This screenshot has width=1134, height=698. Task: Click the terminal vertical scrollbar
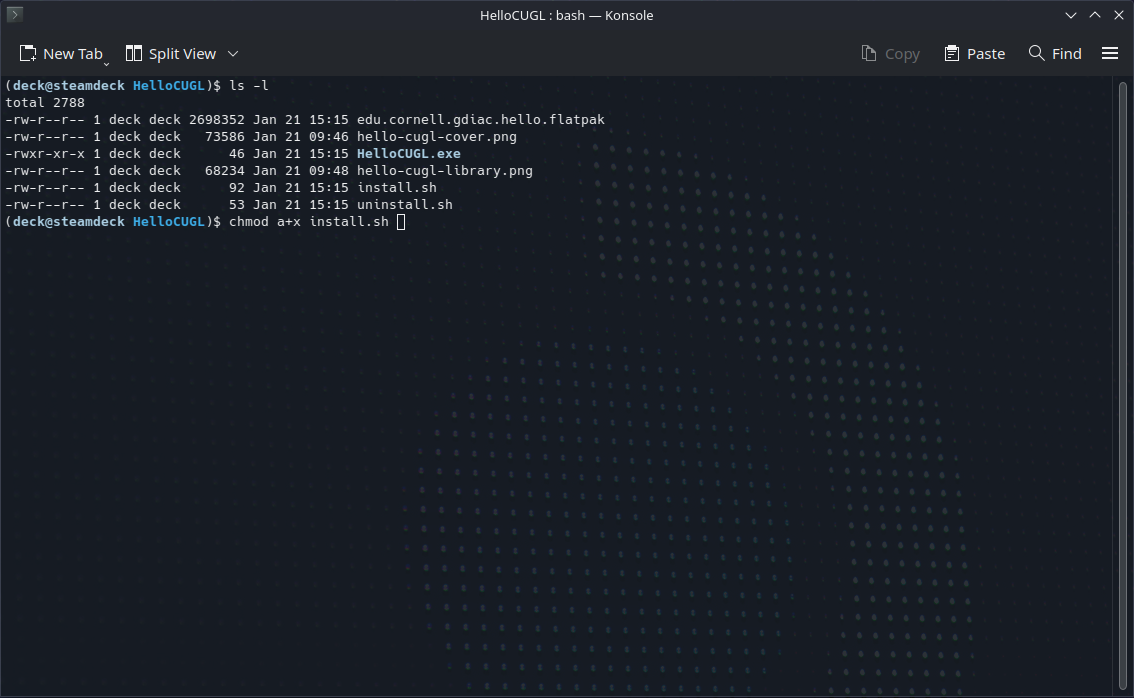pos(1123,380)
